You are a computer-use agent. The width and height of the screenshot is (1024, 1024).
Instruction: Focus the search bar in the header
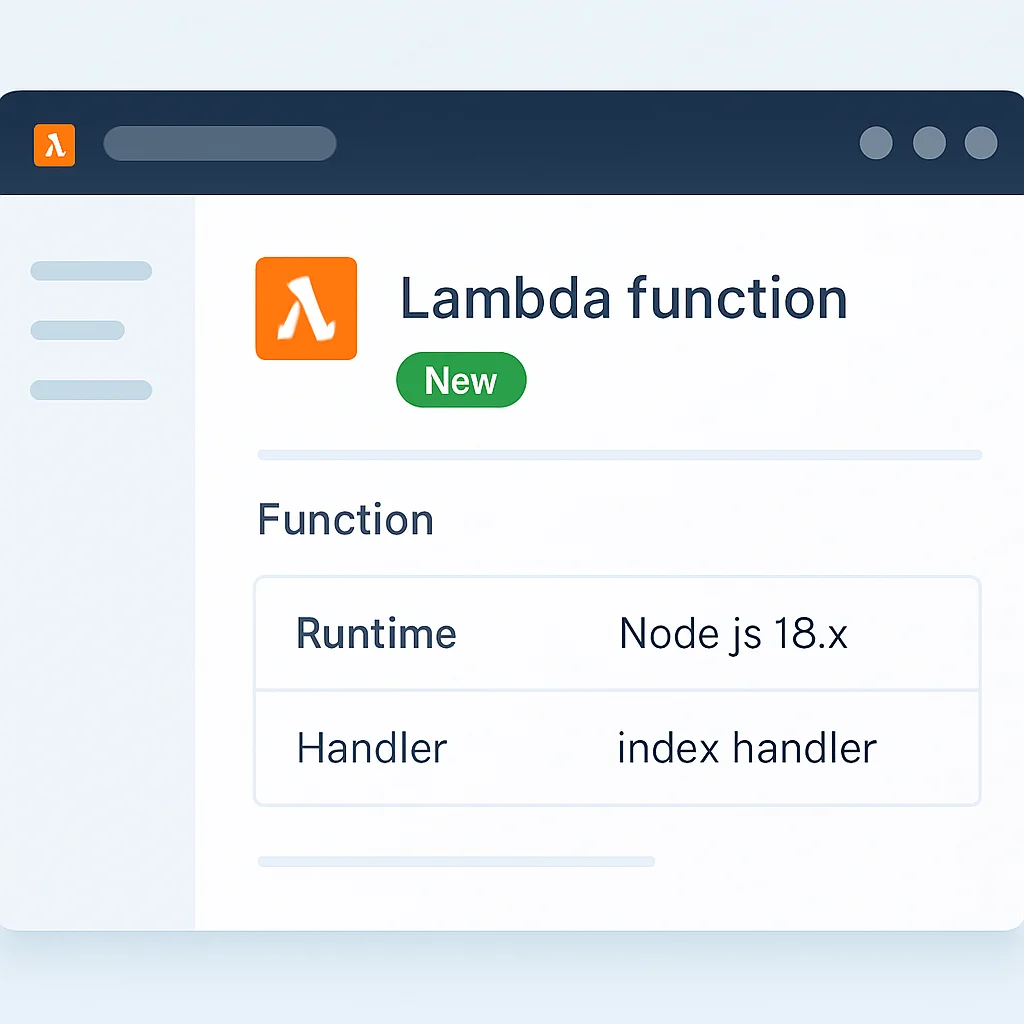[x=220, y=144]
